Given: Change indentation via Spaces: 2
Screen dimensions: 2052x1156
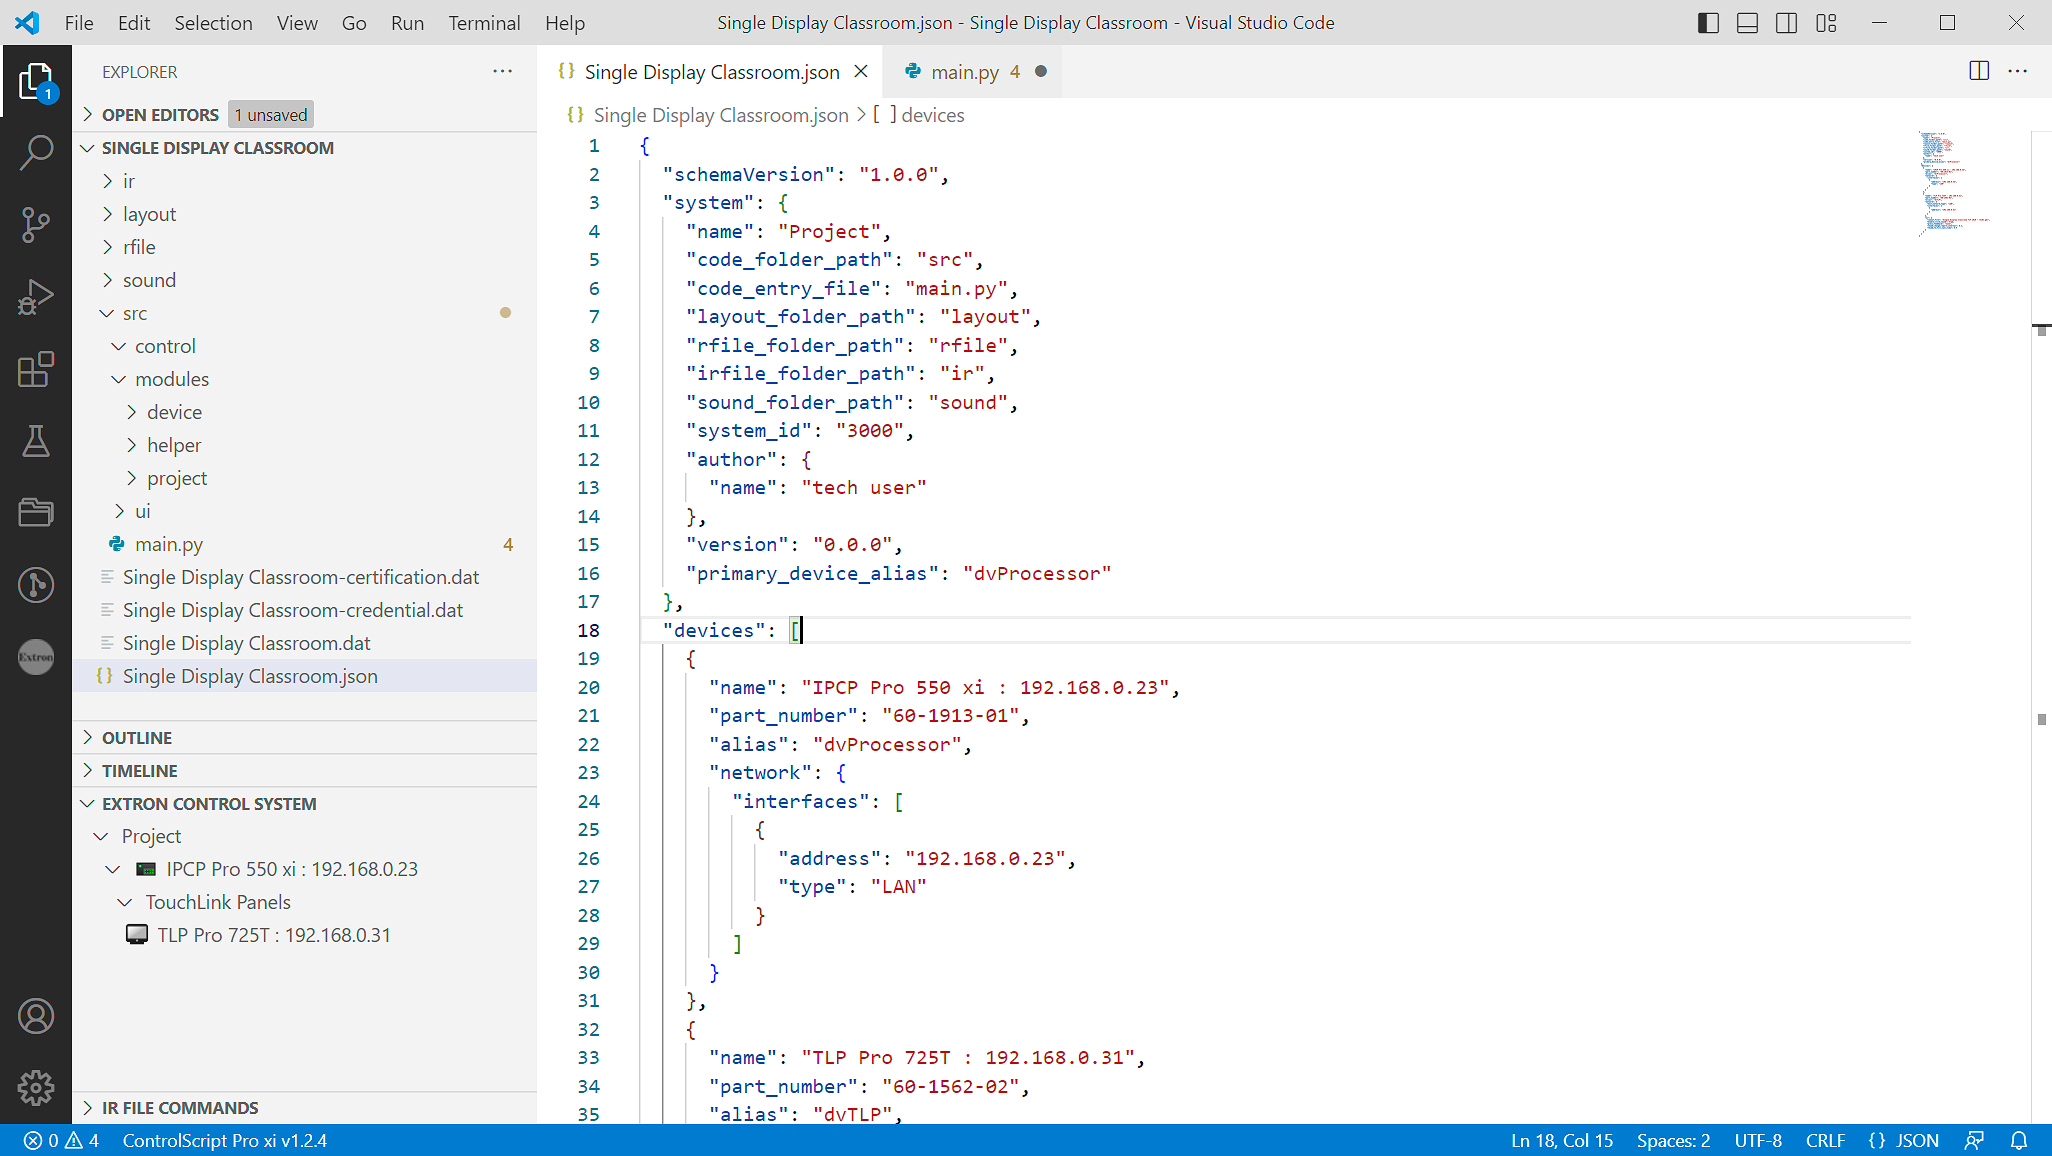Looking at the screenshot, I should pos(1673,1141).
